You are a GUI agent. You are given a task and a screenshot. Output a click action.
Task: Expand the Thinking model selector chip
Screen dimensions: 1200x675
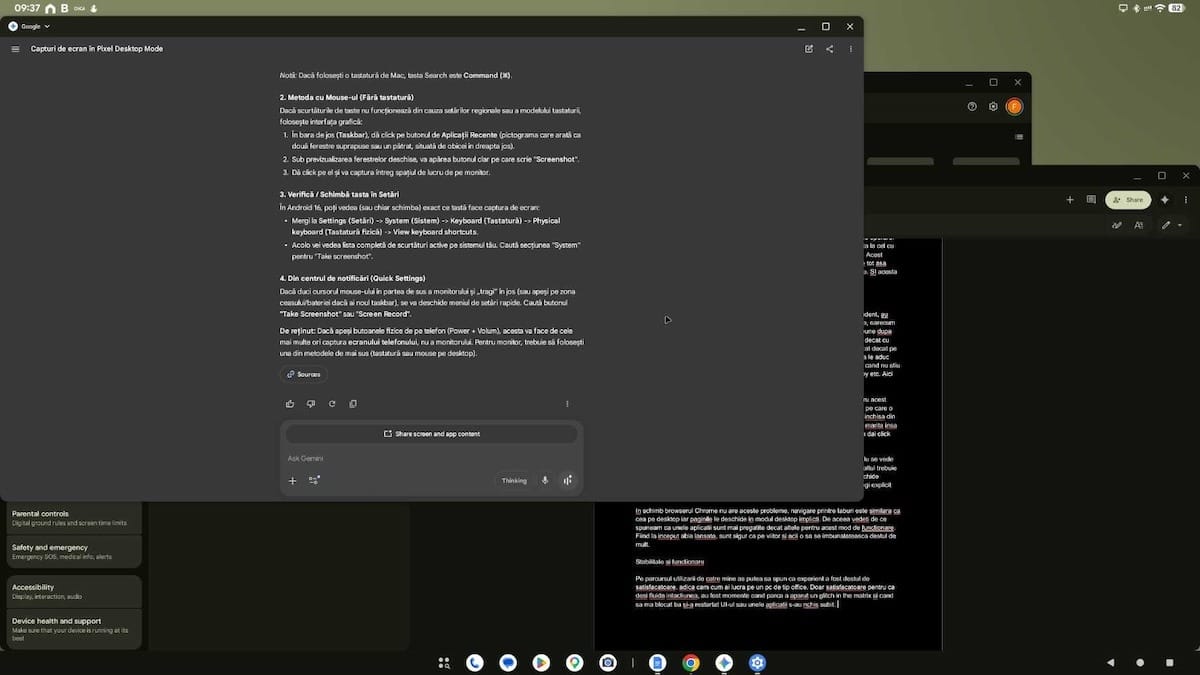tap(513, 480)
